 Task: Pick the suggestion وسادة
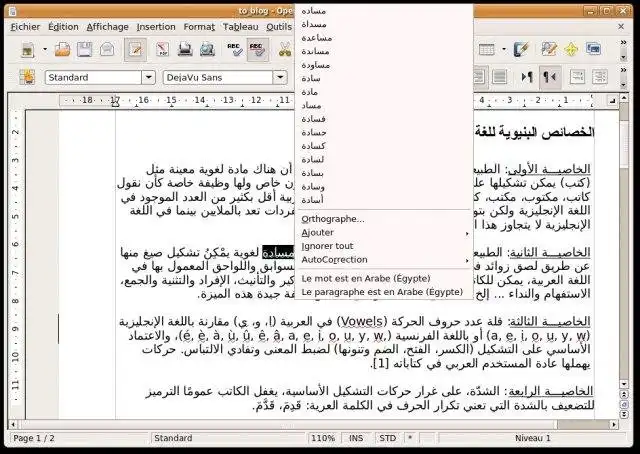(384, 187)
